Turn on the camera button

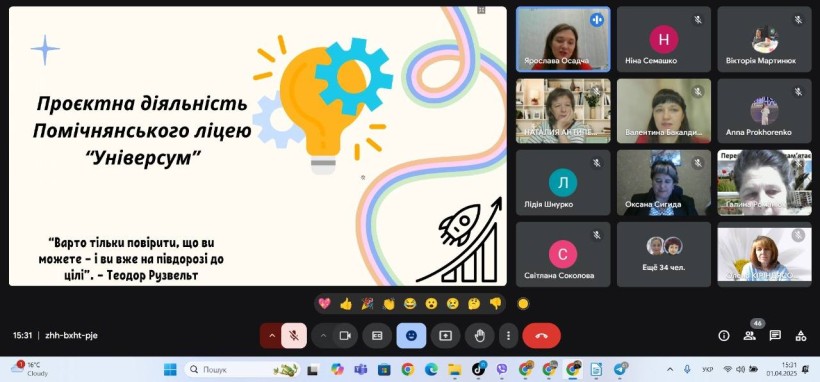point(345,336)
